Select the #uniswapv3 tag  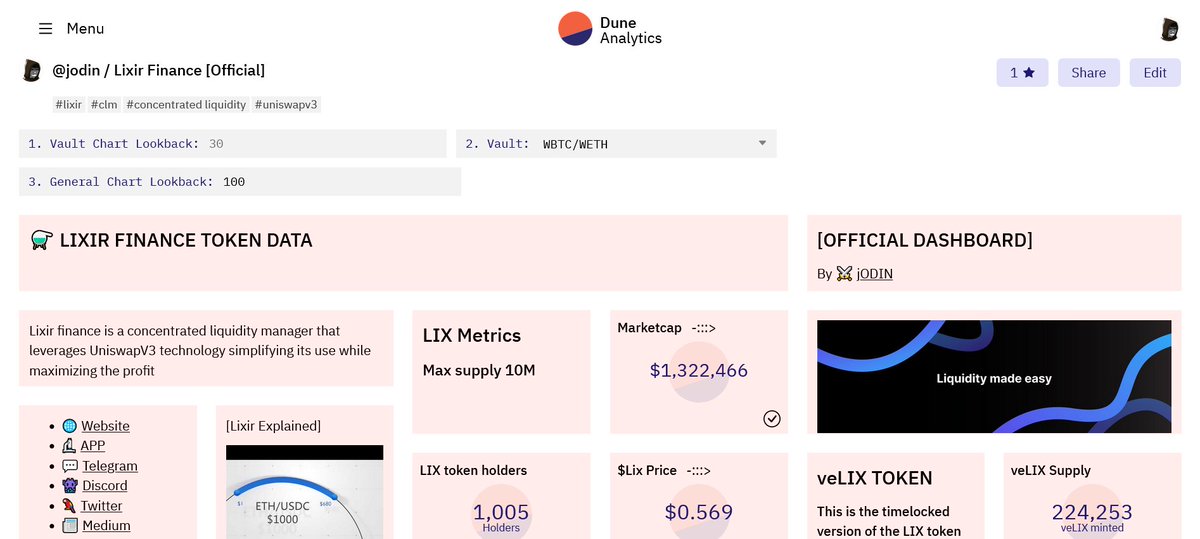287,104
